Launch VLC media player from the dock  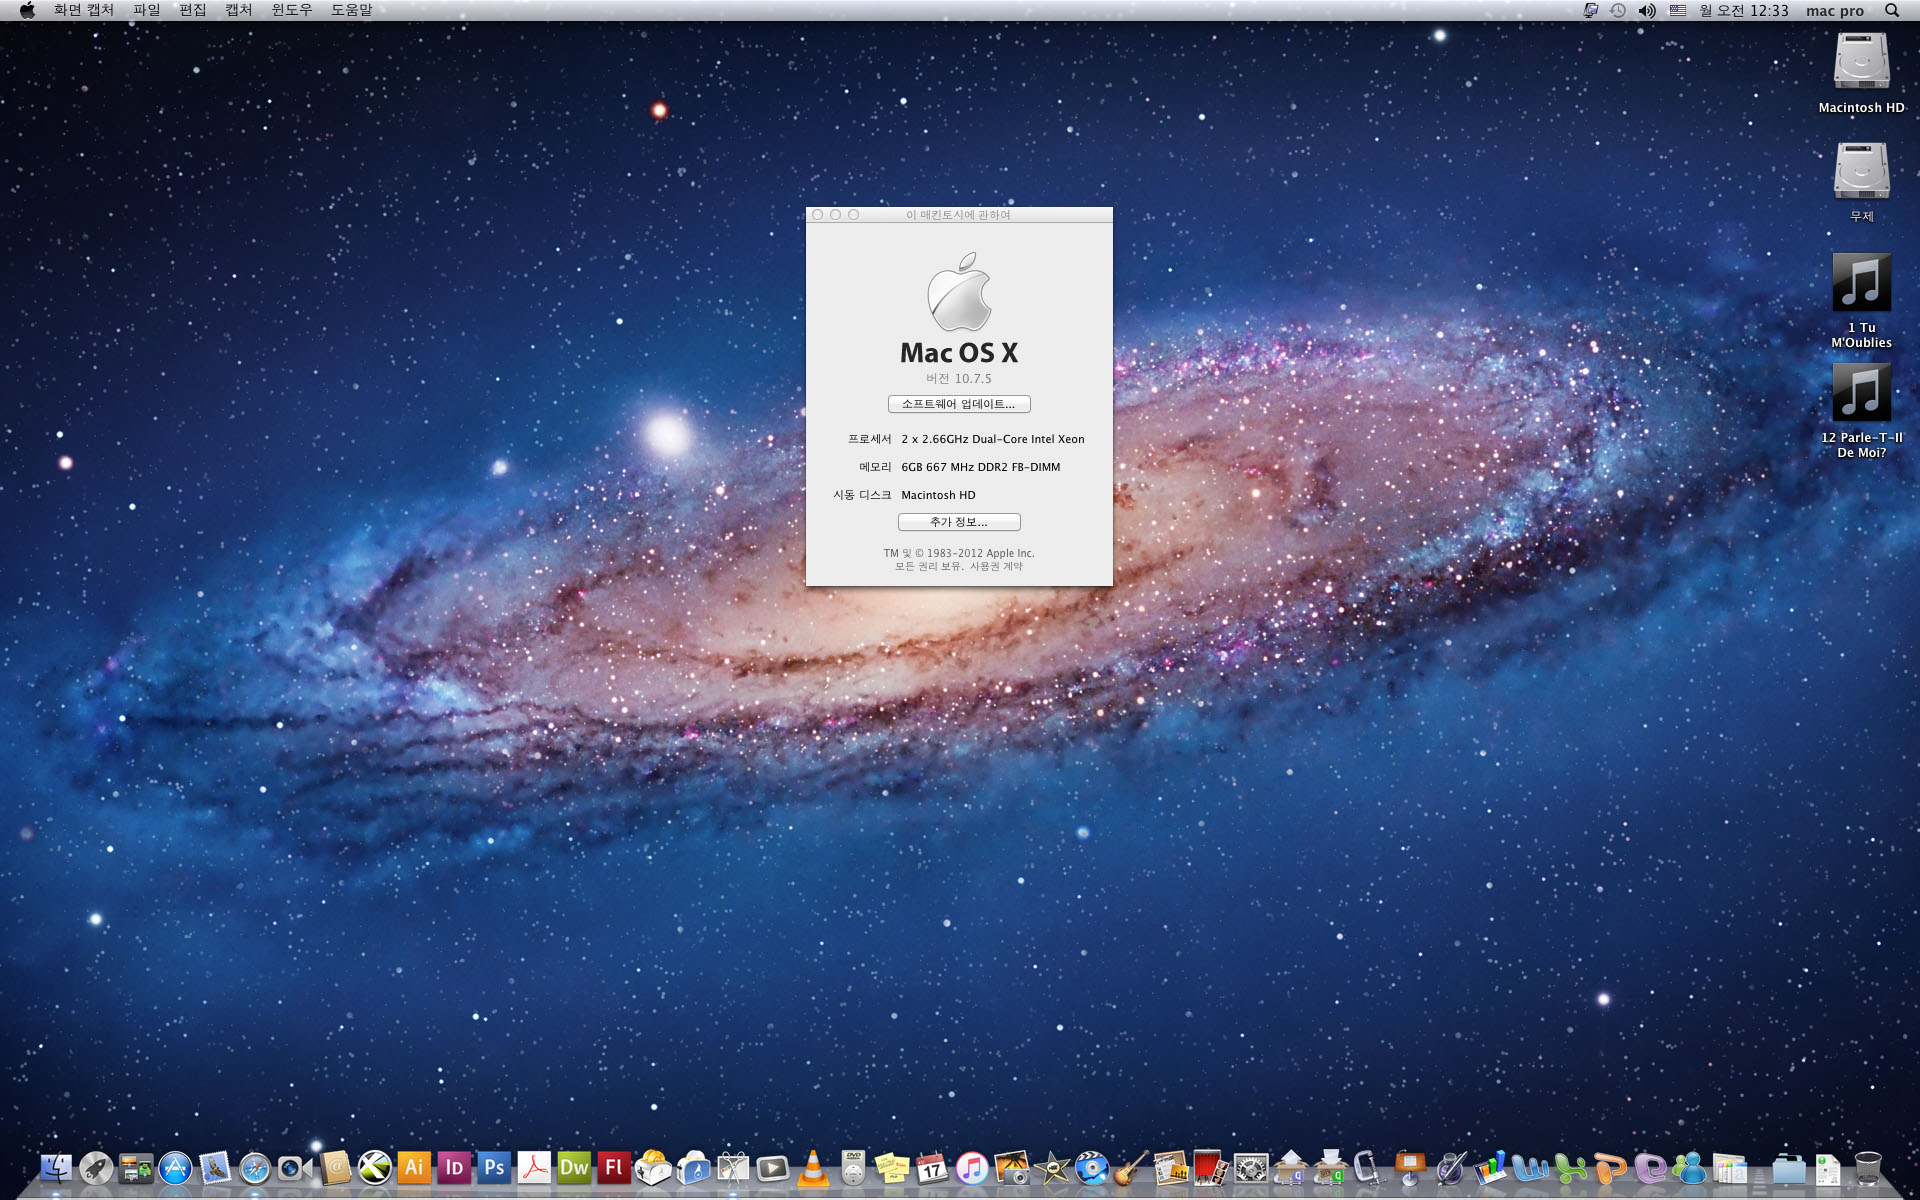point(813,1167)
